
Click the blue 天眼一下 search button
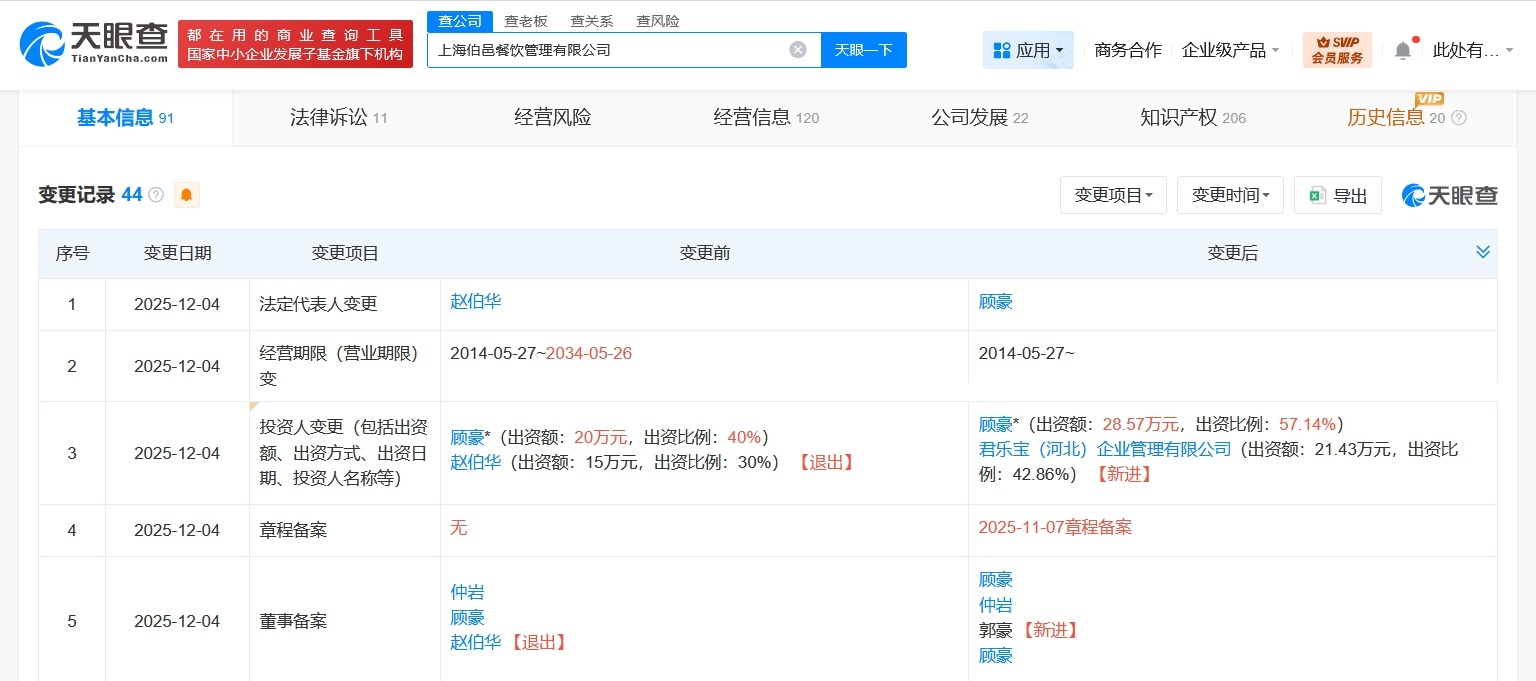[x=863, y=49]
